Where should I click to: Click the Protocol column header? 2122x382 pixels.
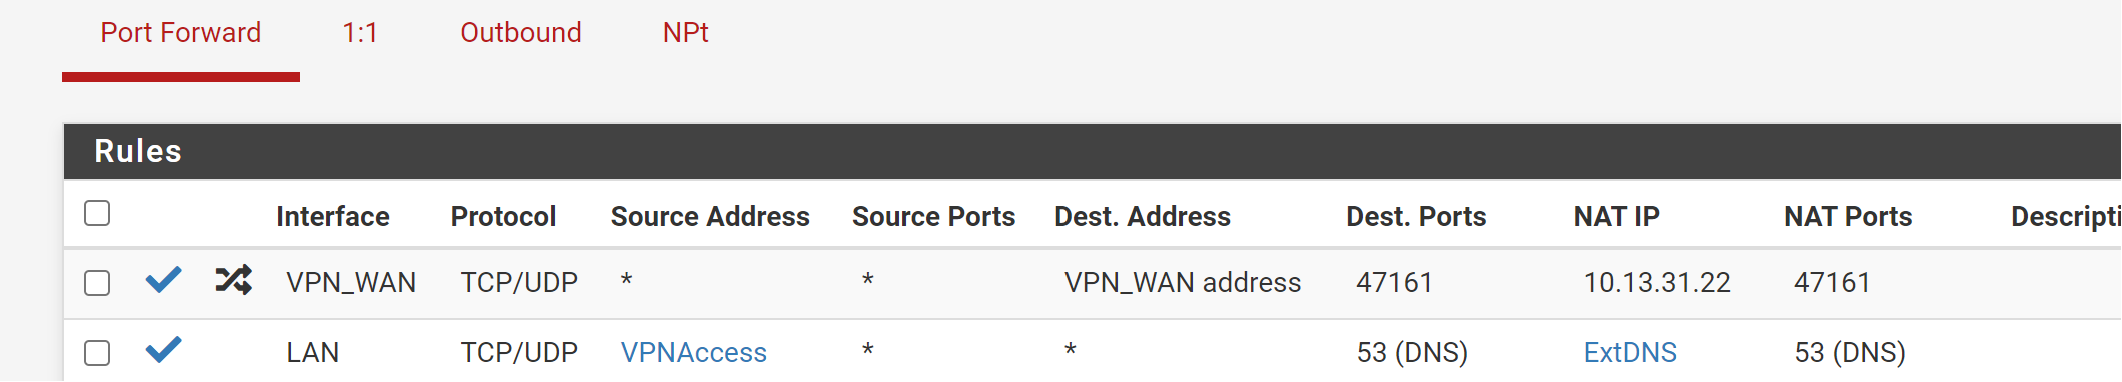coord(503,217)
